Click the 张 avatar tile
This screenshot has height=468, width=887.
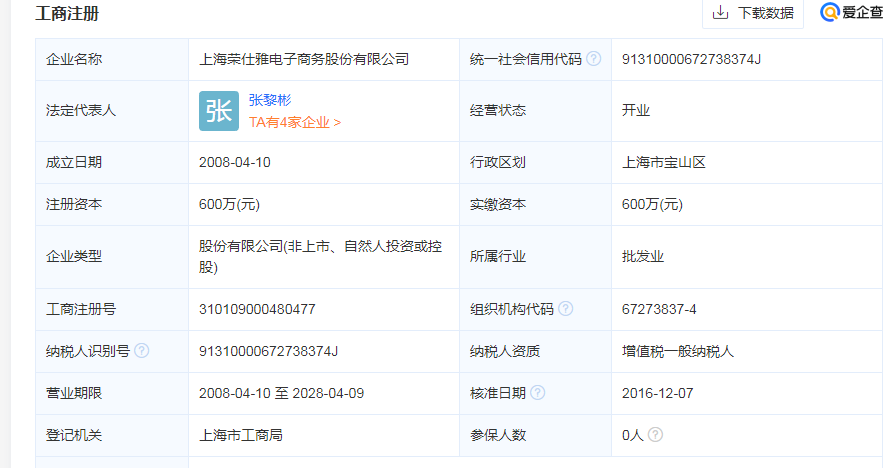[x=219, y=111]
